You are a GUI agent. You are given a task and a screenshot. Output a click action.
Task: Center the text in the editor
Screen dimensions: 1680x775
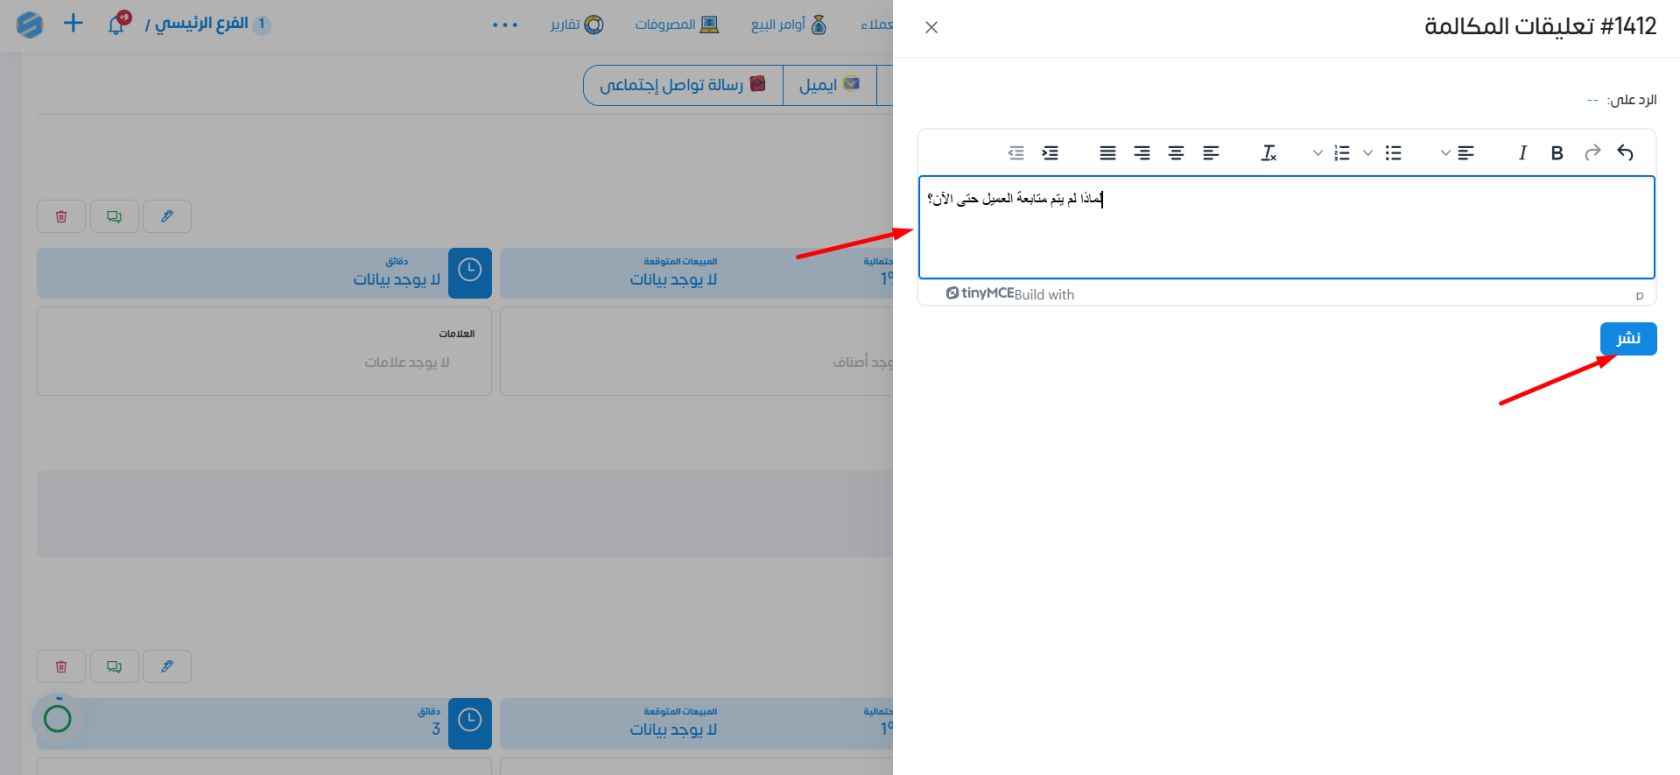1176,153
